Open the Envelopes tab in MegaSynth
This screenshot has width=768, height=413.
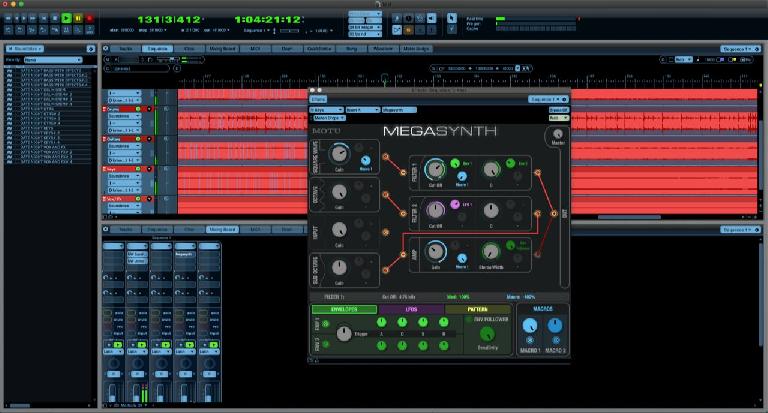pos(344,310)
